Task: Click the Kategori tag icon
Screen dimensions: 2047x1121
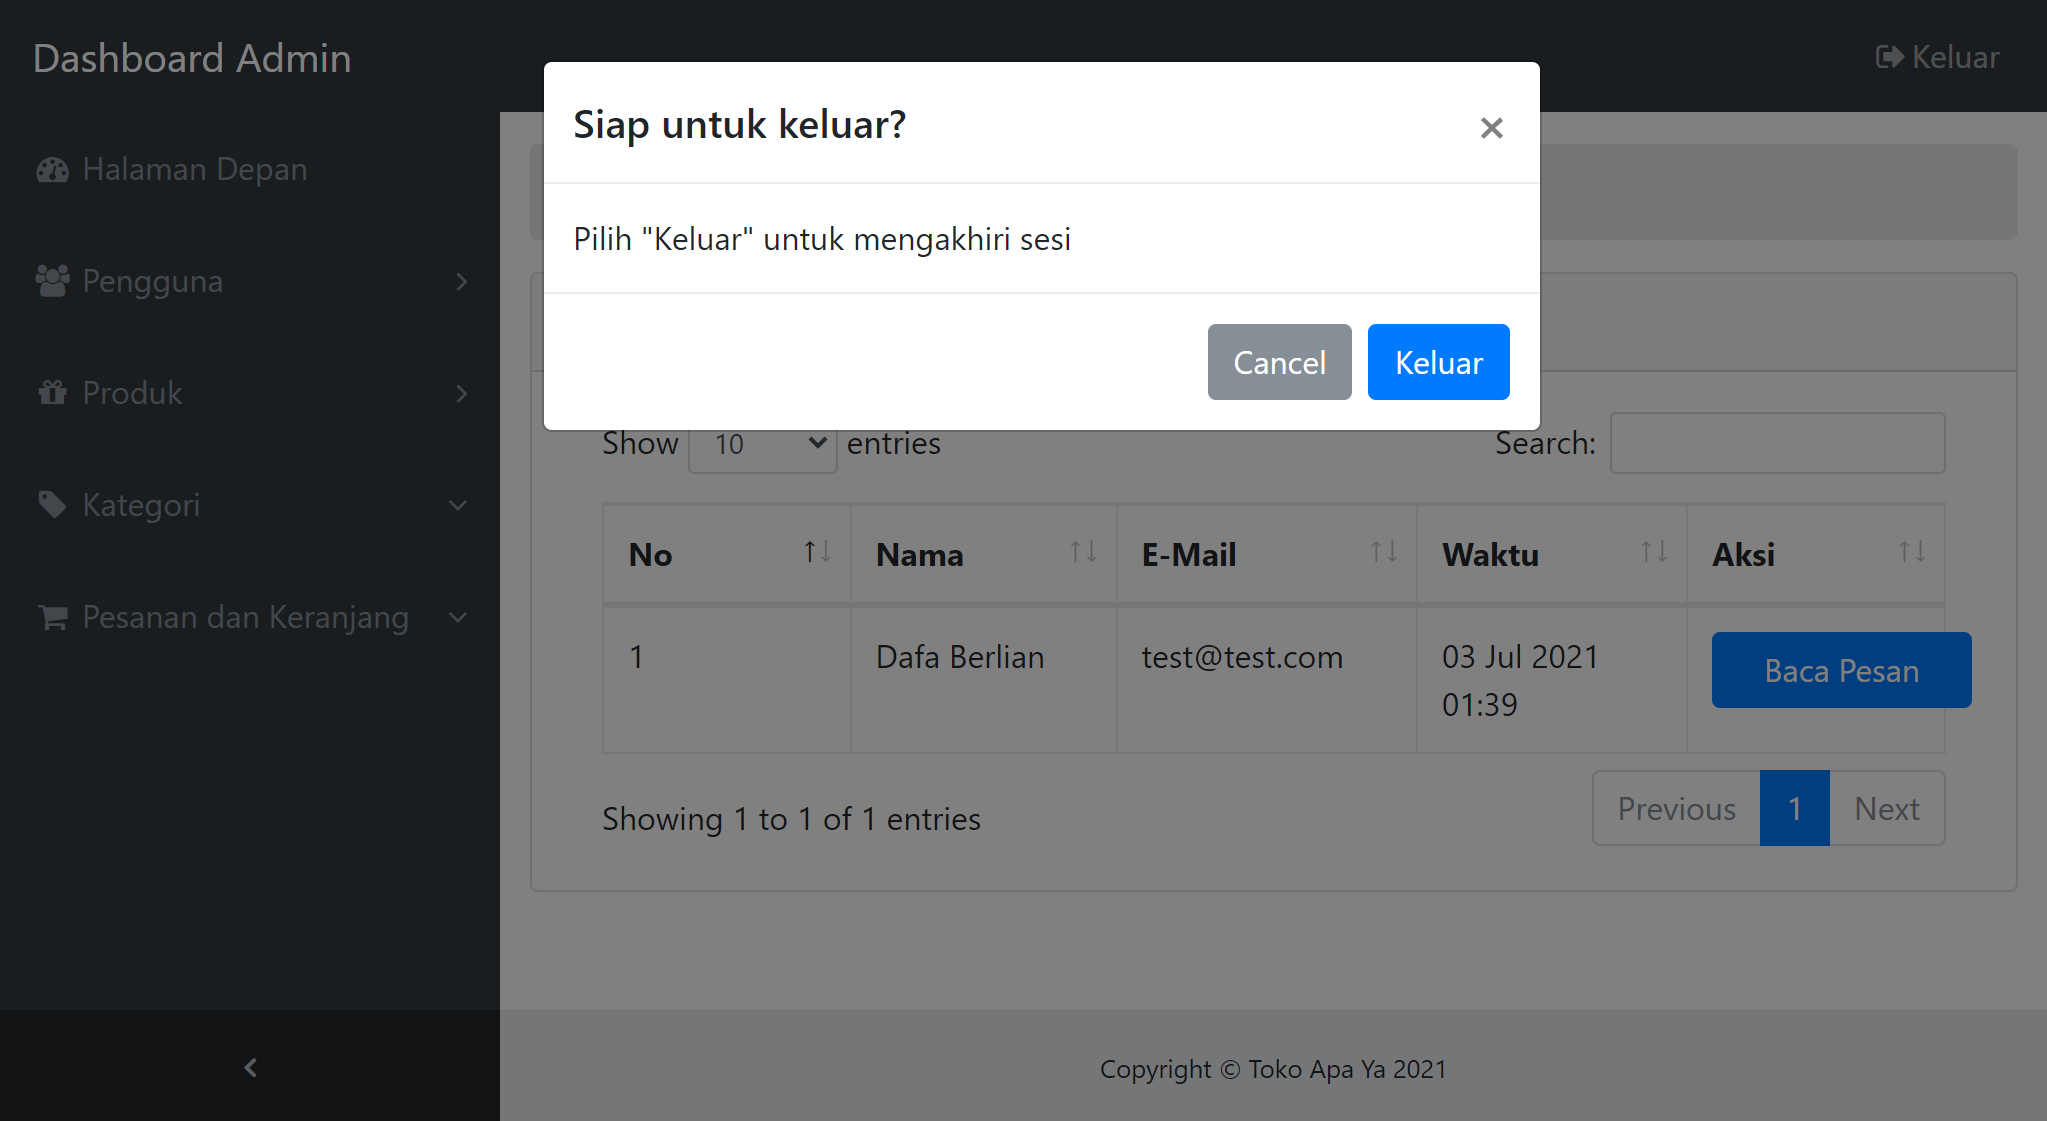Action: [51, 505]
